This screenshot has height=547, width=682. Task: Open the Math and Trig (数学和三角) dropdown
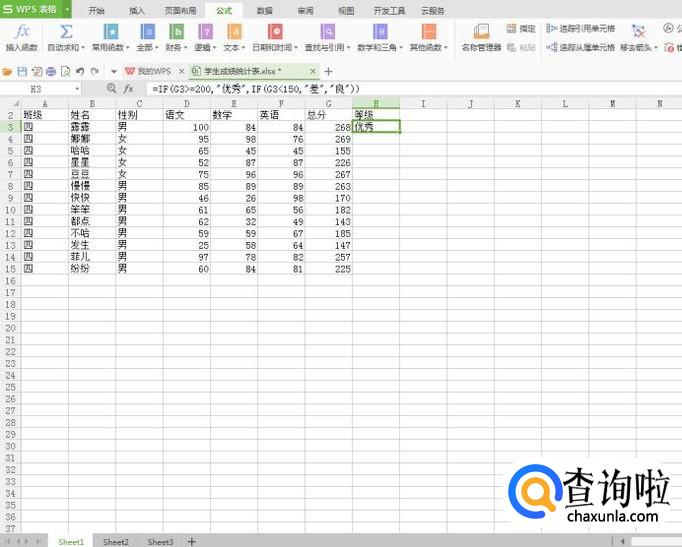coord(380,37)
